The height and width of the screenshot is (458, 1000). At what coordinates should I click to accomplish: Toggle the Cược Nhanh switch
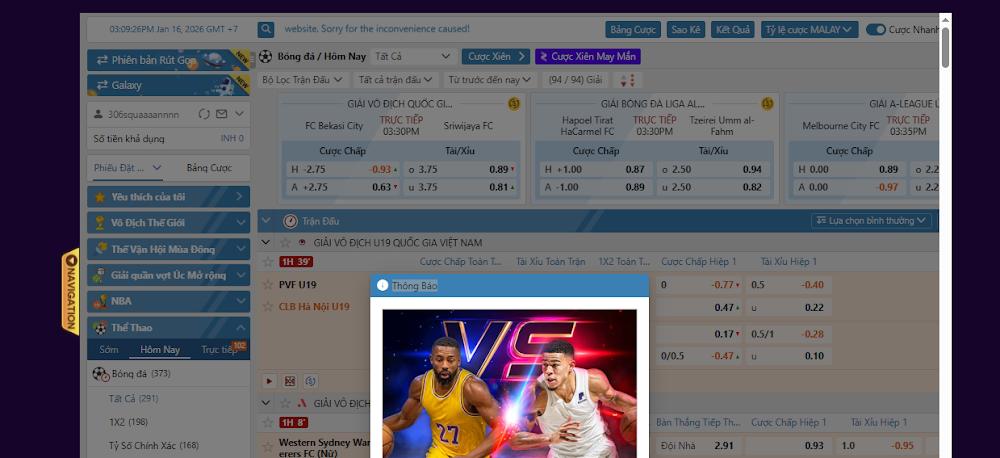[876, 30]
